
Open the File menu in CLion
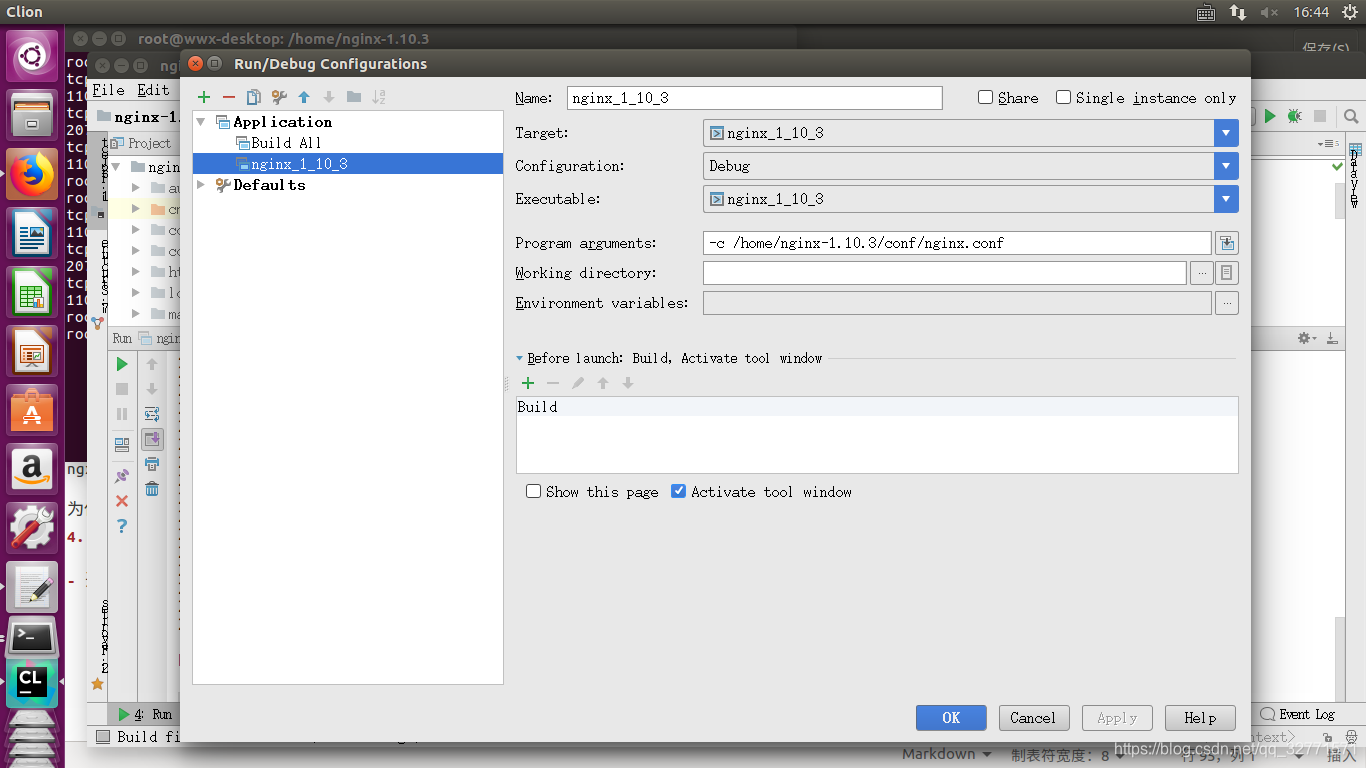point(108,90)
